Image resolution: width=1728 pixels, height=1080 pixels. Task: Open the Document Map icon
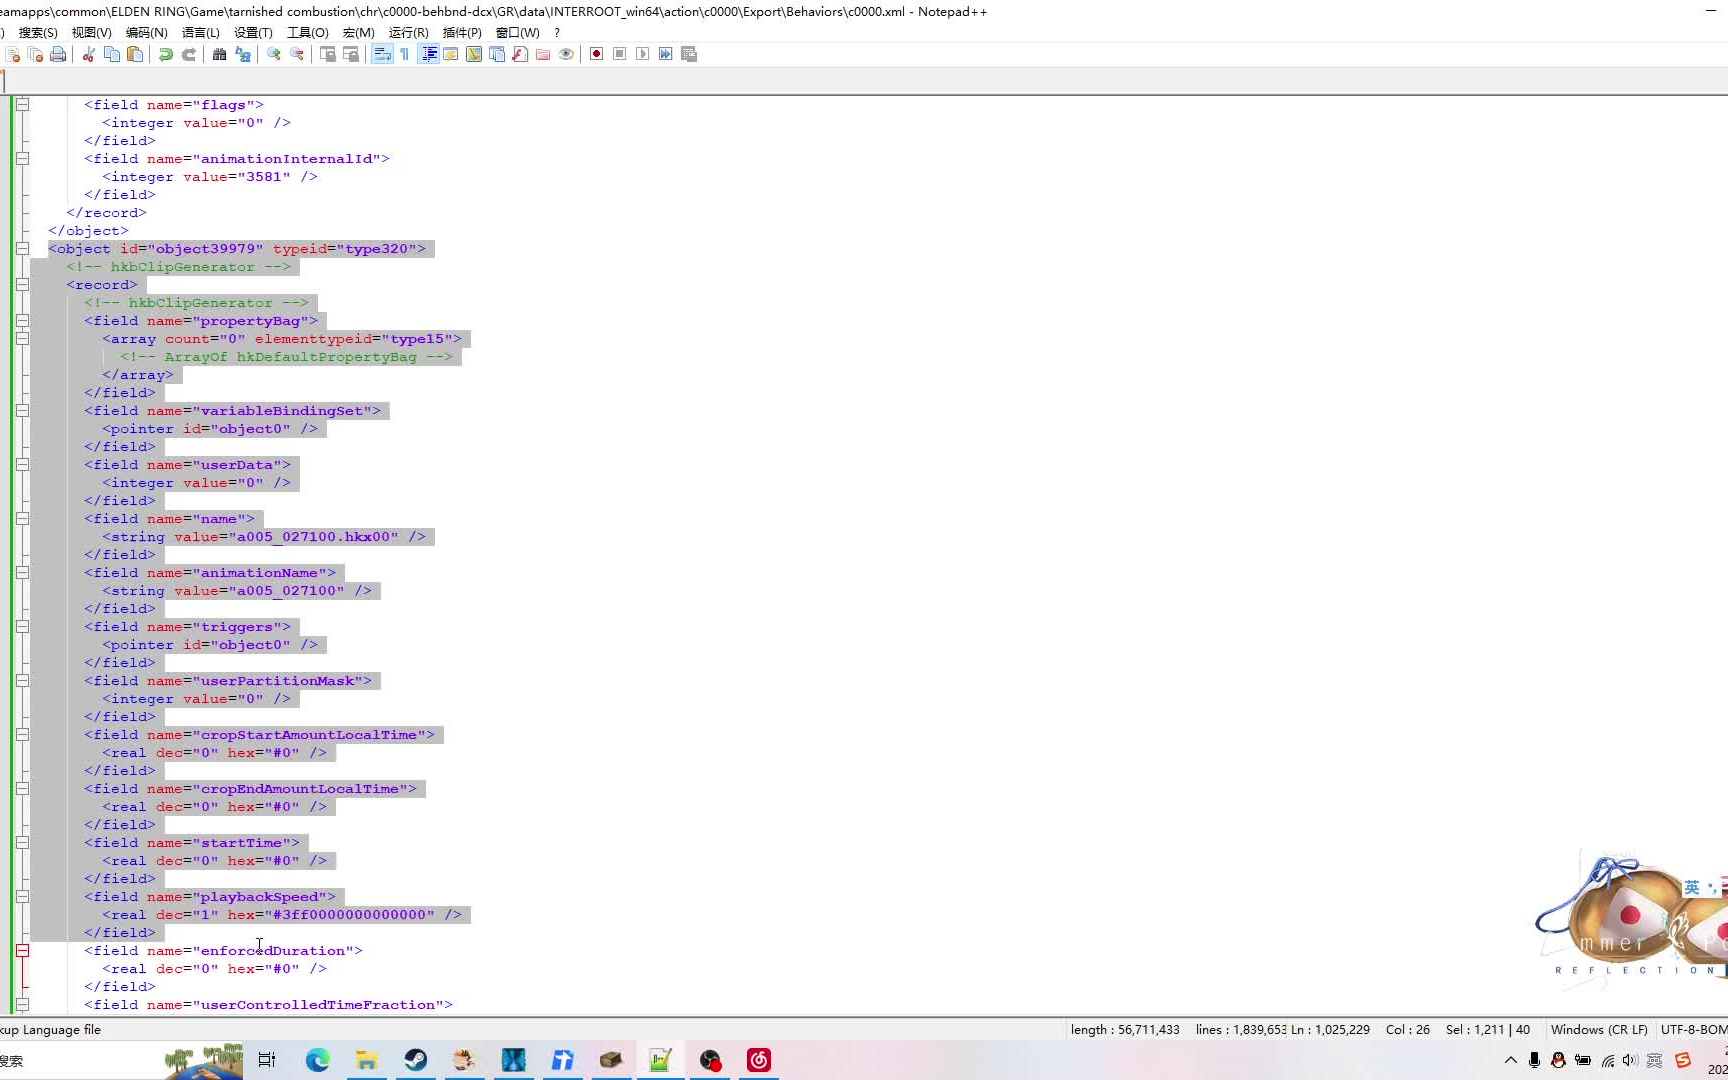[474, 54]
